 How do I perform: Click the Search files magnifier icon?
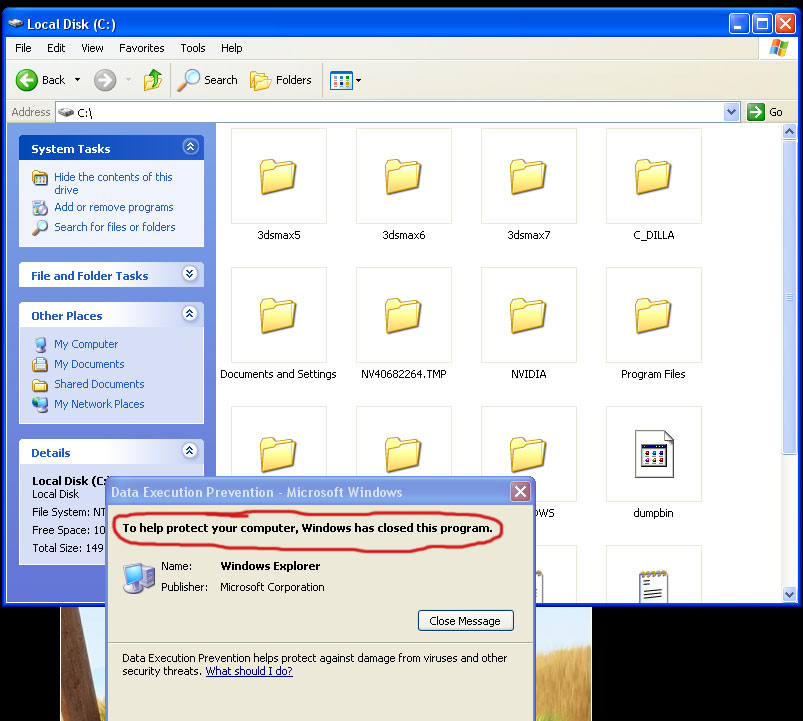tap(40, 227)
